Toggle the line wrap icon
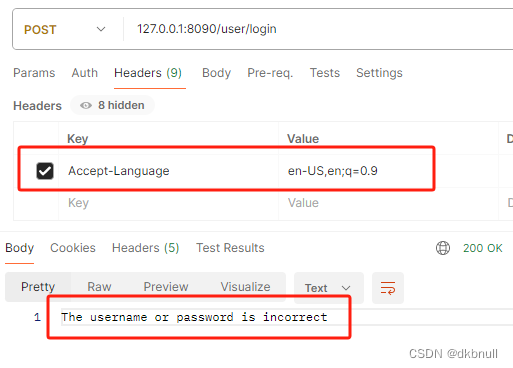Viewport: 513px width, 368px height. (388, 288)
